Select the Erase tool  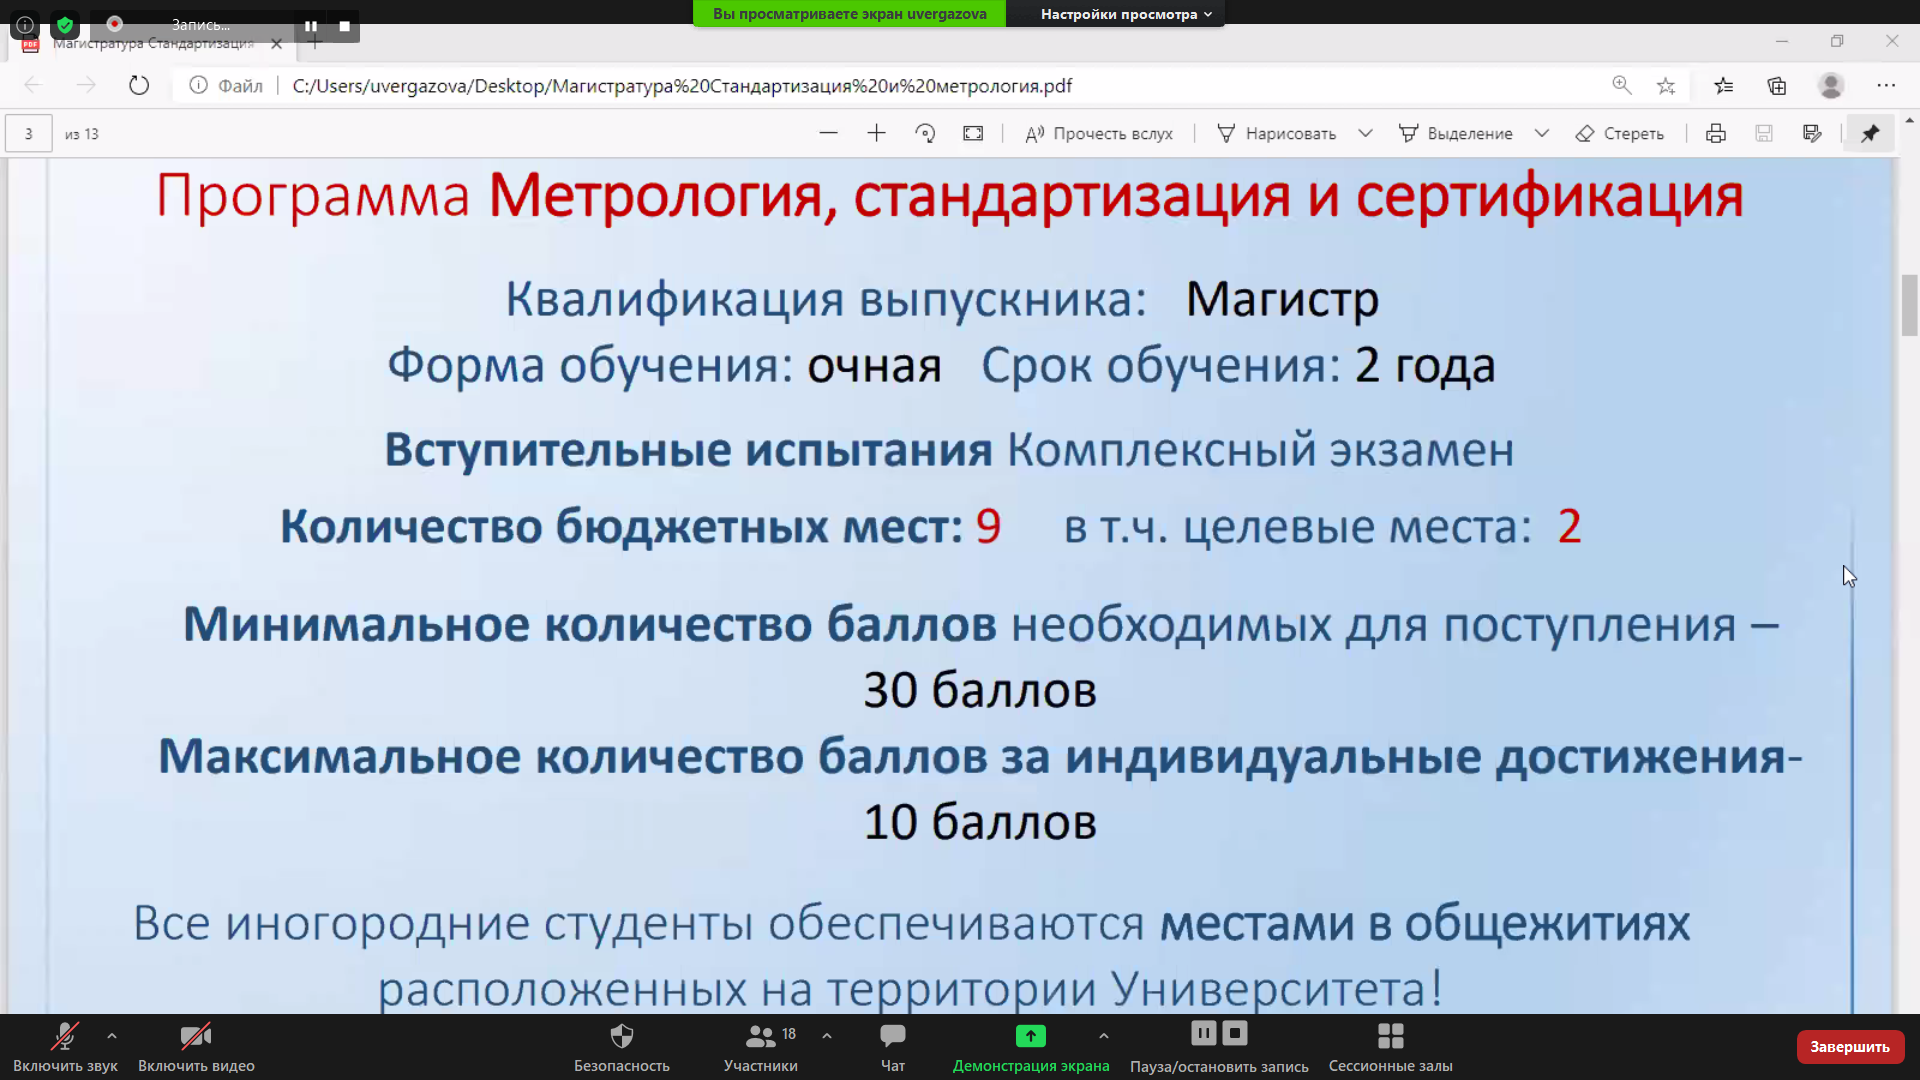(x=1619, y=133)
